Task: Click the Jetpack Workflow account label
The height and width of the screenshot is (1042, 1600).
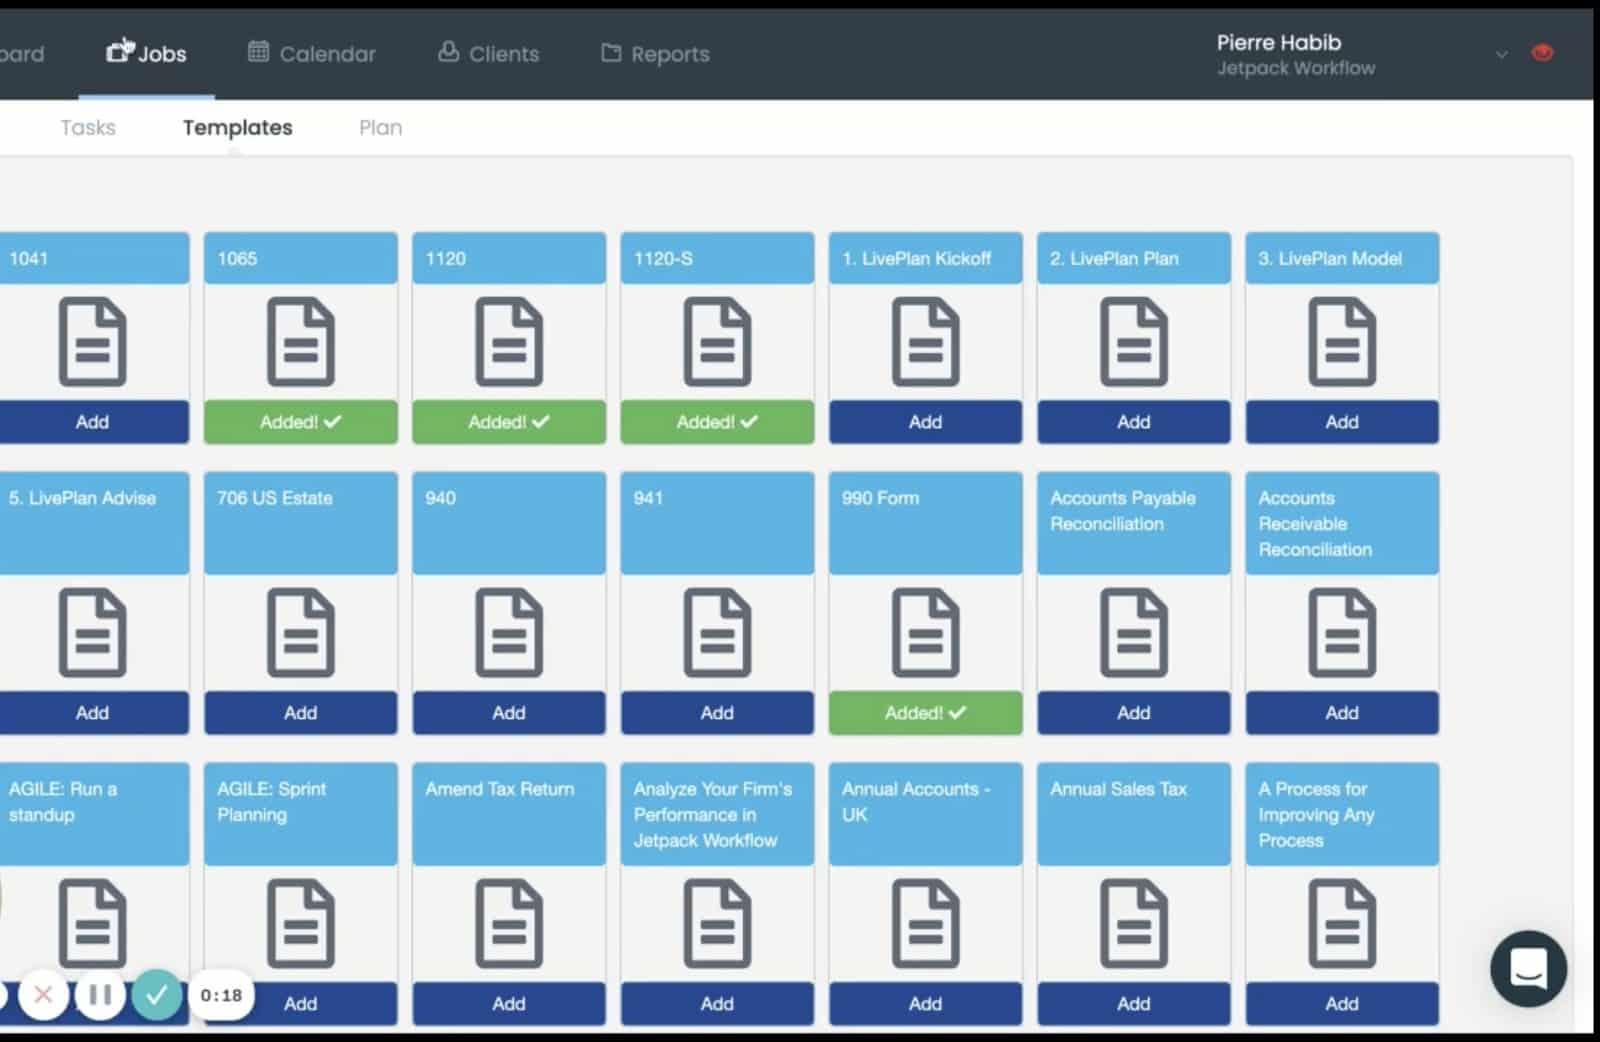Action: tap(1296, 68)
